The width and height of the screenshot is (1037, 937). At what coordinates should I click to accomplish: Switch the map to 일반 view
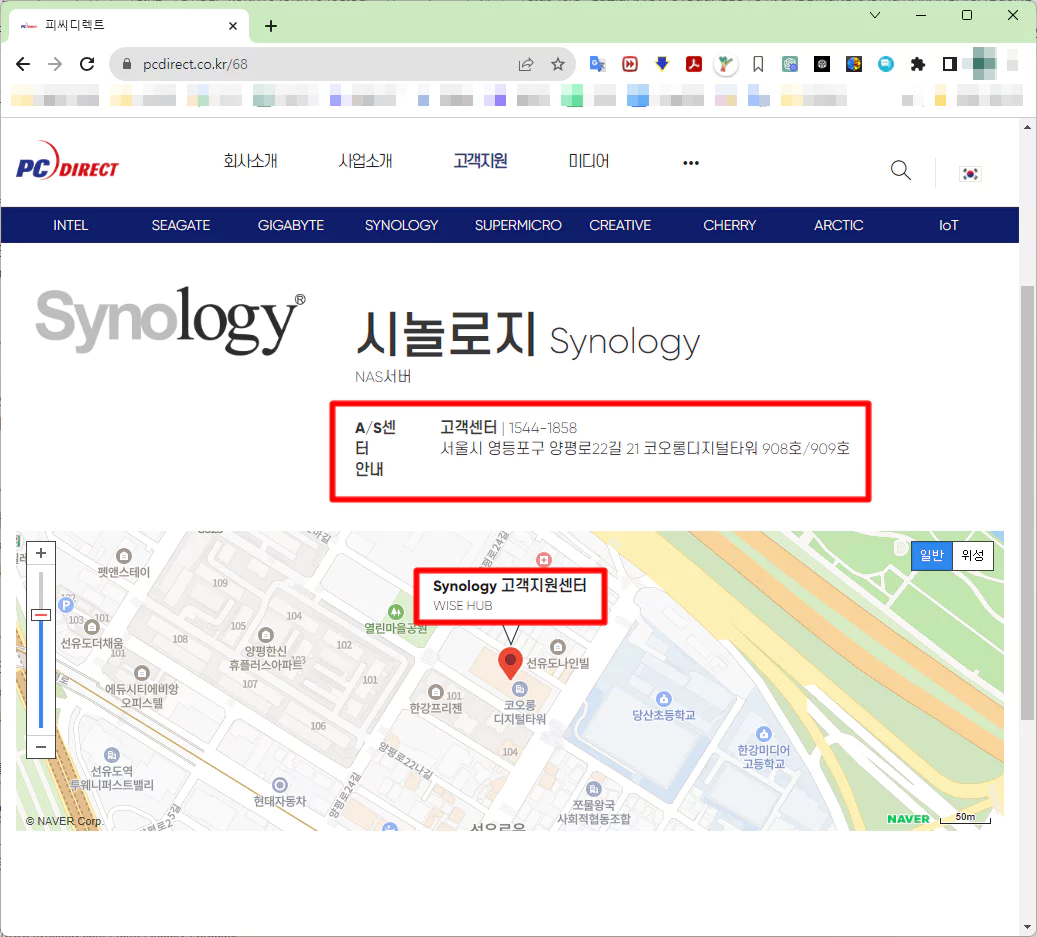(x=931, y=555)
